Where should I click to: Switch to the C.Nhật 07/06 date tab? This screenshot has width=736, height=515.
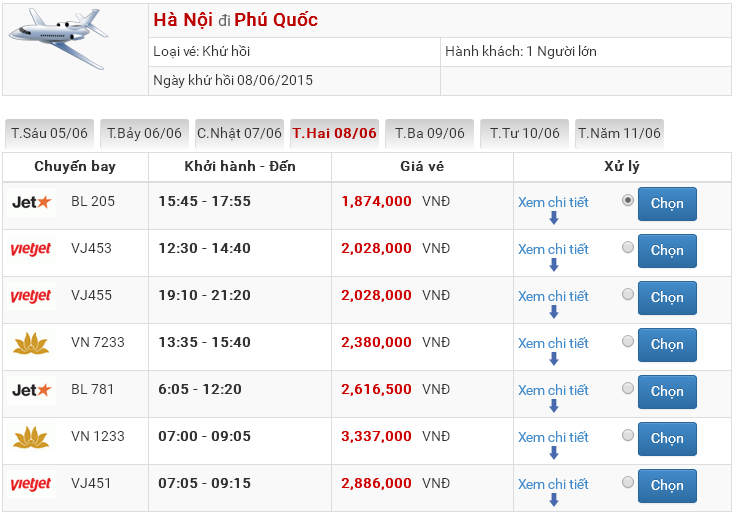(x=239, y=134)
